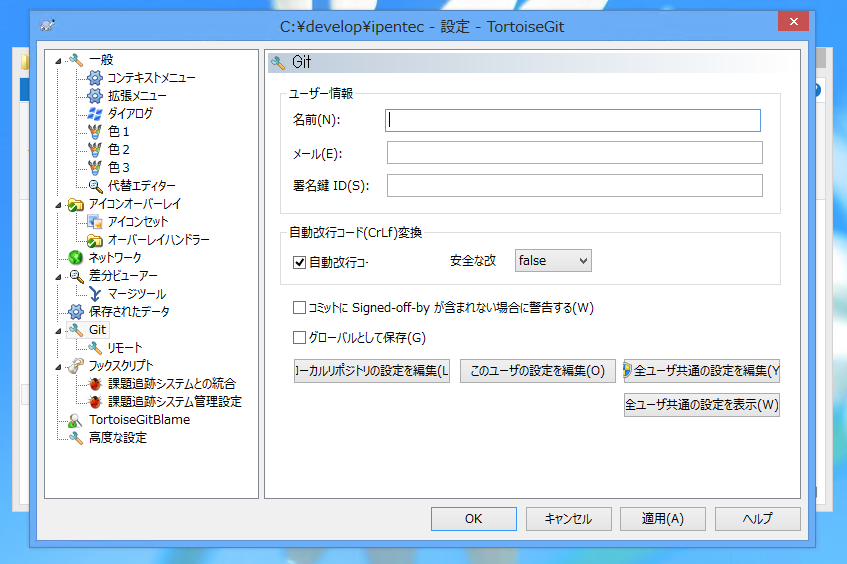
Task: Select 代替エディター in the tree
Action: [142, 186]
